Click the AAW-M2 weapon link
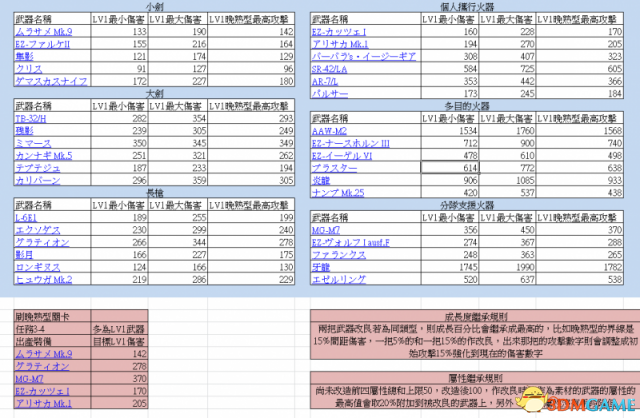This screenshot has width=640, height=418. click(329, 131)
